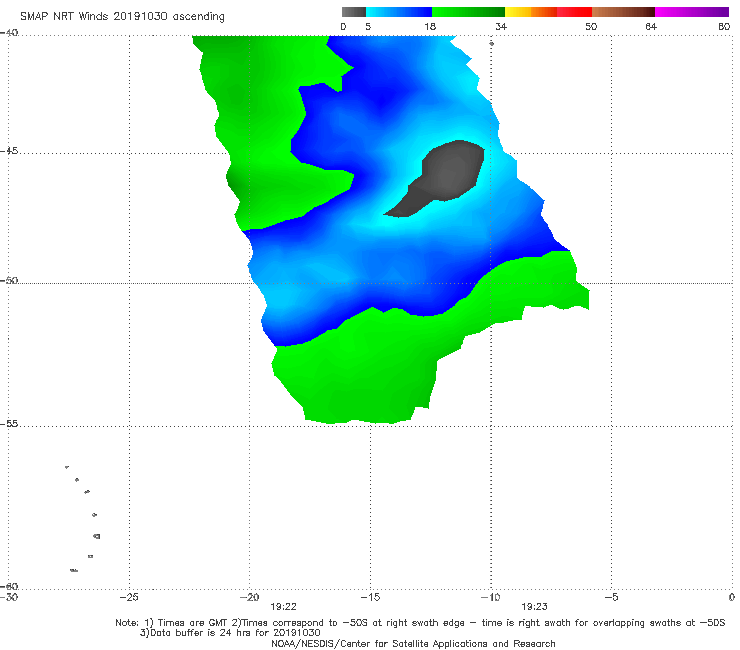The image size is (740, 650).
Task: Click the latitude label '-45' on left axis
Action: 9,151
